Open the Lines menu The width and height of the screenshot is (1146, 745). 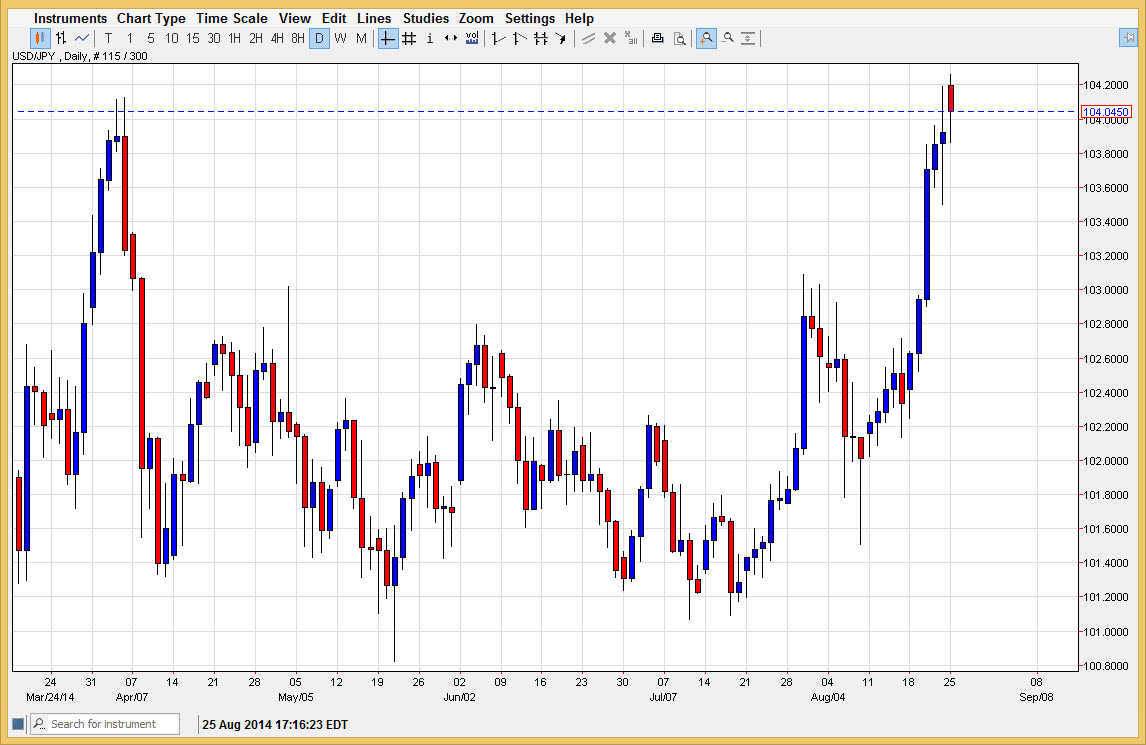tap(374, 18)
